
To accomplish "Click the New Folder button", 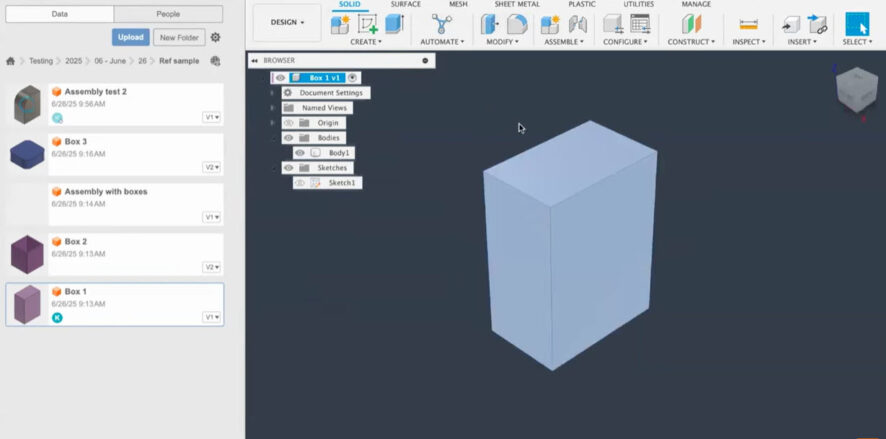I will 179,37.
